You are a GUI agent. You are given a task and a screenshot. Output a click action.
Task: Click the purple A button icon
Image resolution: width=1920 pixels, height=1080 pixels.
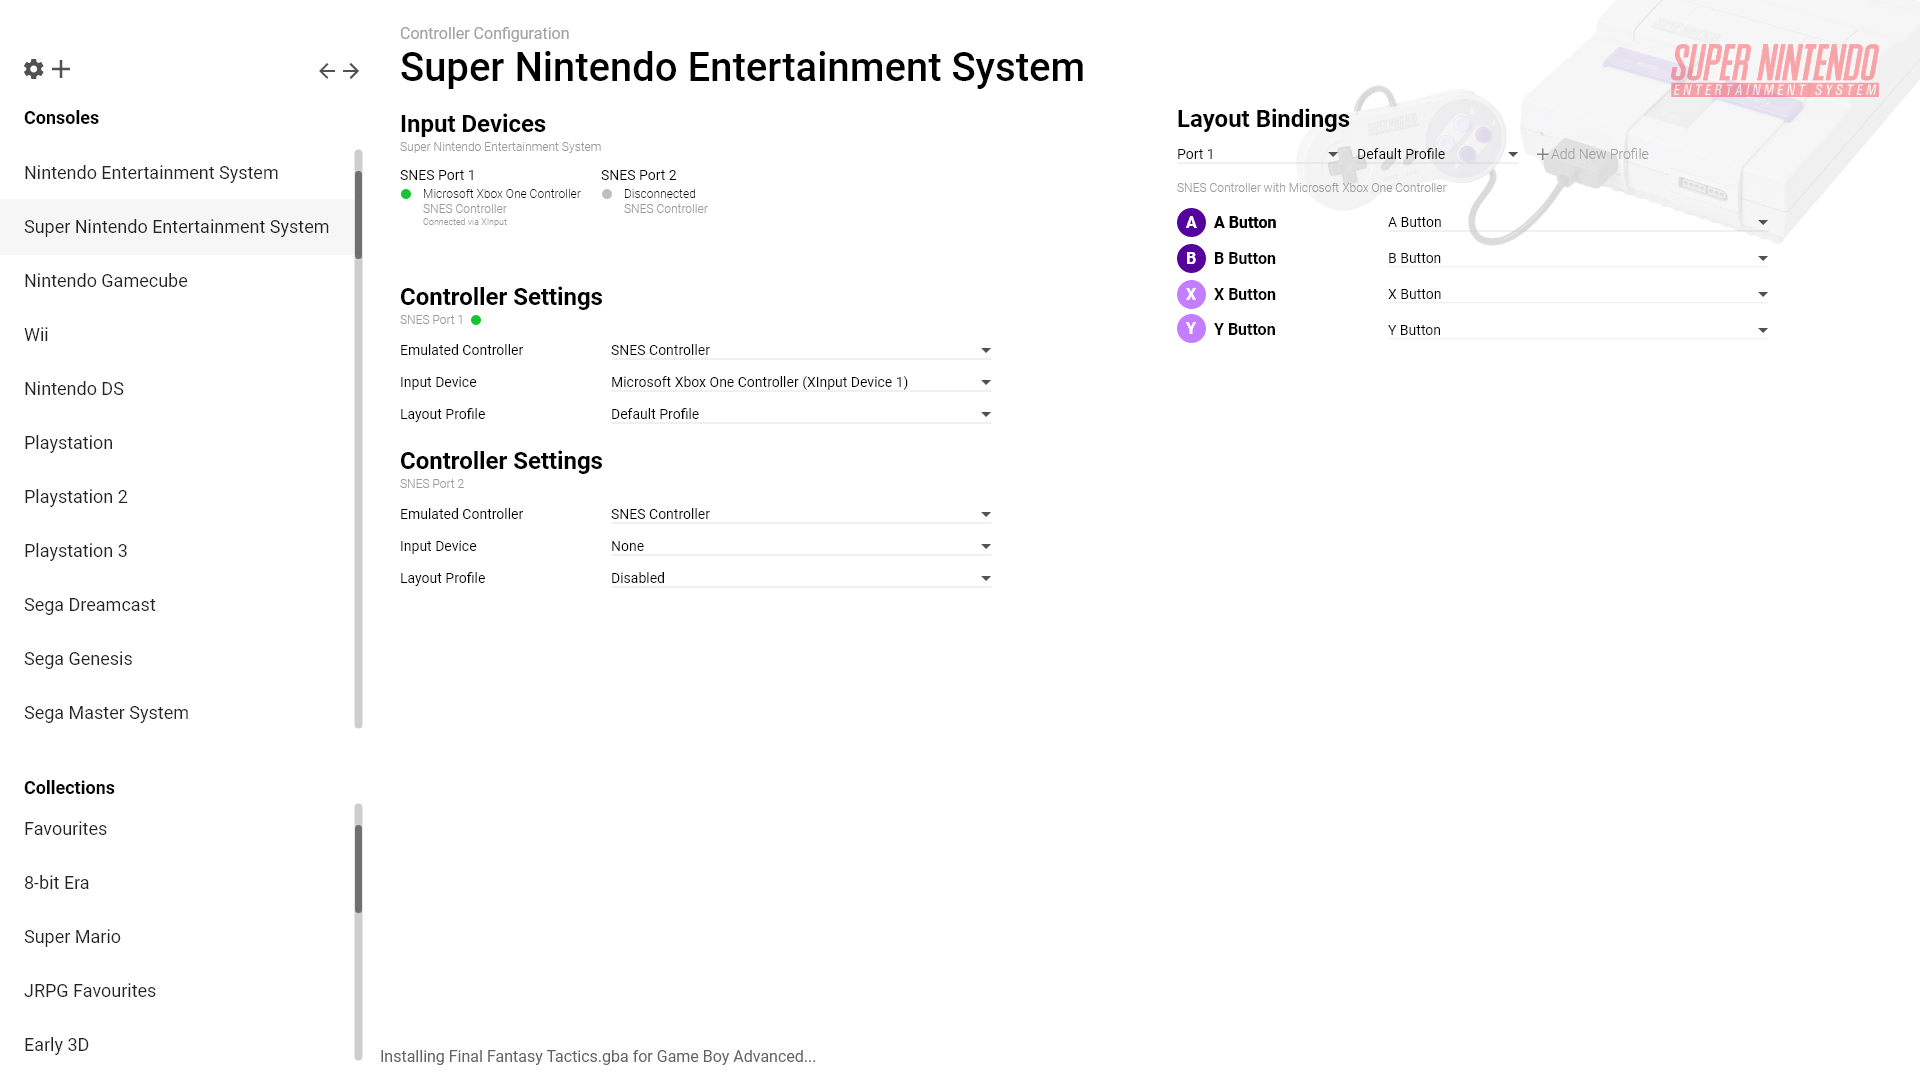(x=1191, y=223)
